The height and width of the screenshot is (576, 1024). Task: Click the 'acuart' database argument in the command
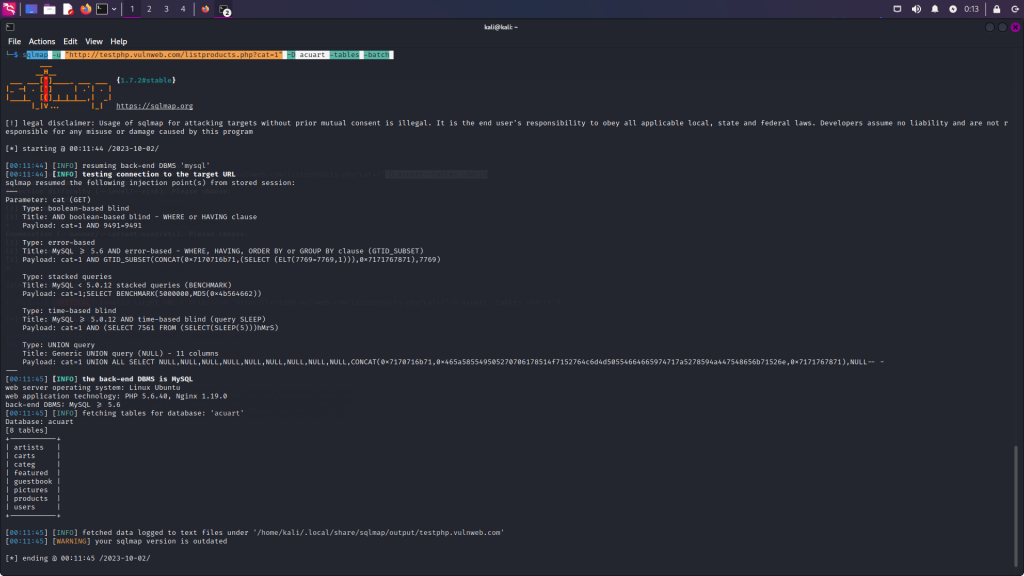(312, 55)
